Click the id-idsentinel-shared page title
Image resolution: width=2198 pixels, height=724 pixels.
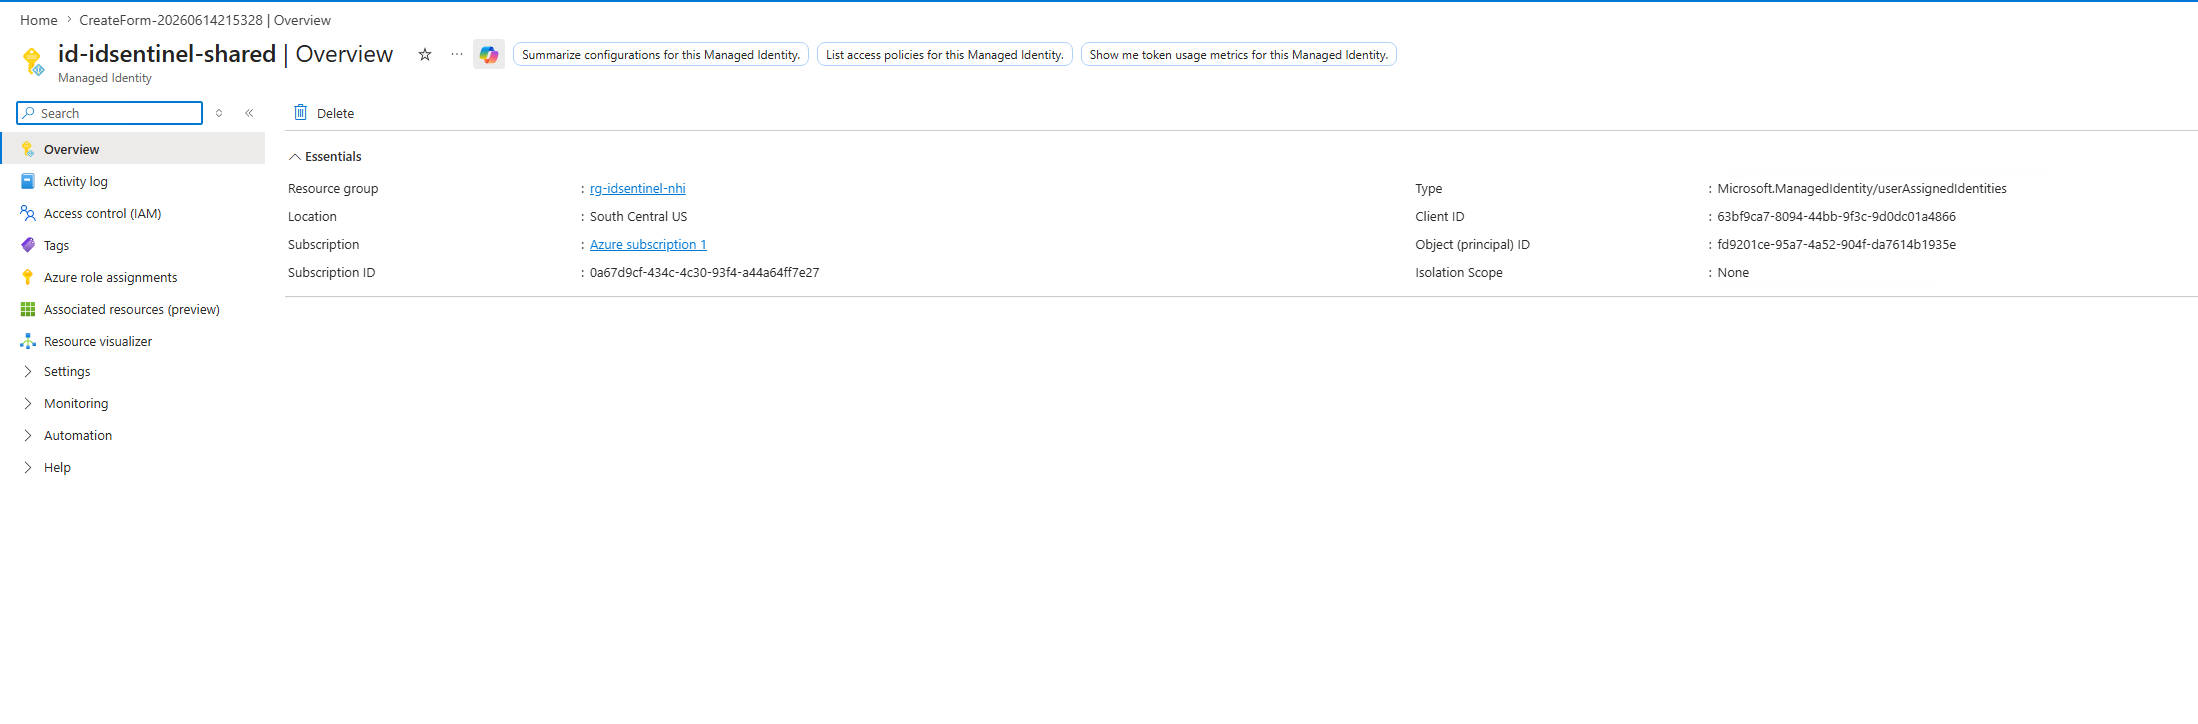click(167, 54)
